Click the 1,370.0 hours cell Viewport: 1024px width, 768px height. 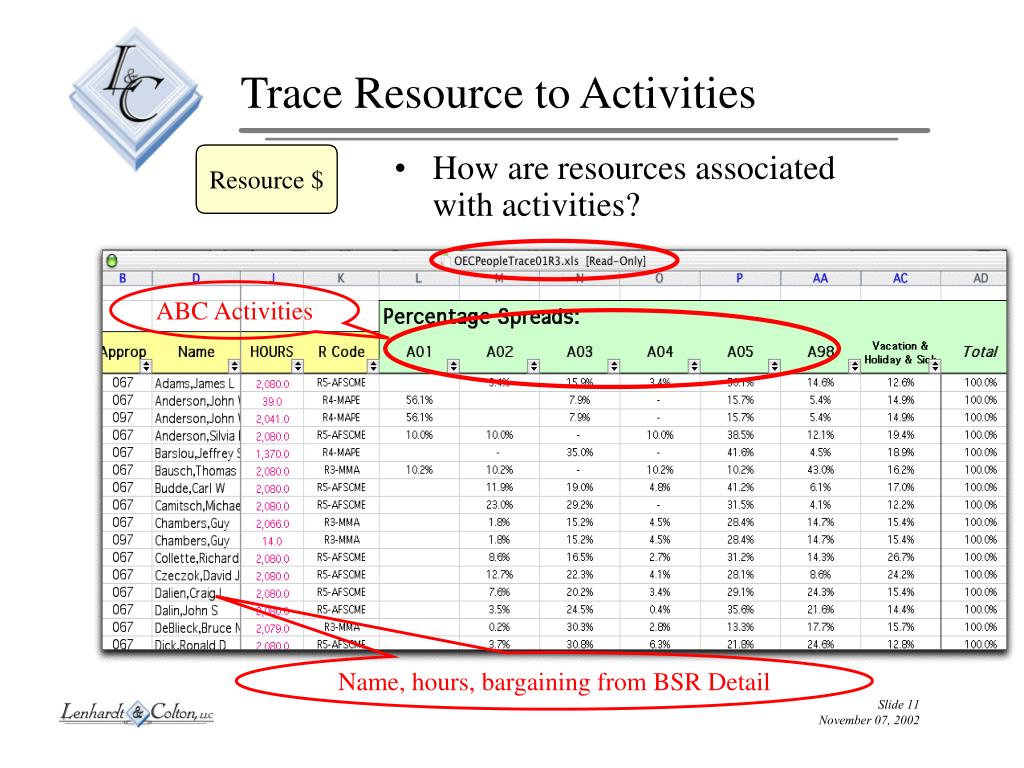pyautogui.click(x=272, y=453)
